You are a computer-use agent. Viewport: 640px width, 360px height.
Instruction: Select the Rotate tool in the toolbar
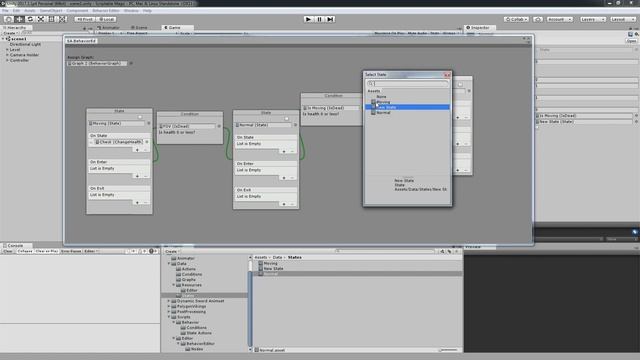coord(30,19)
